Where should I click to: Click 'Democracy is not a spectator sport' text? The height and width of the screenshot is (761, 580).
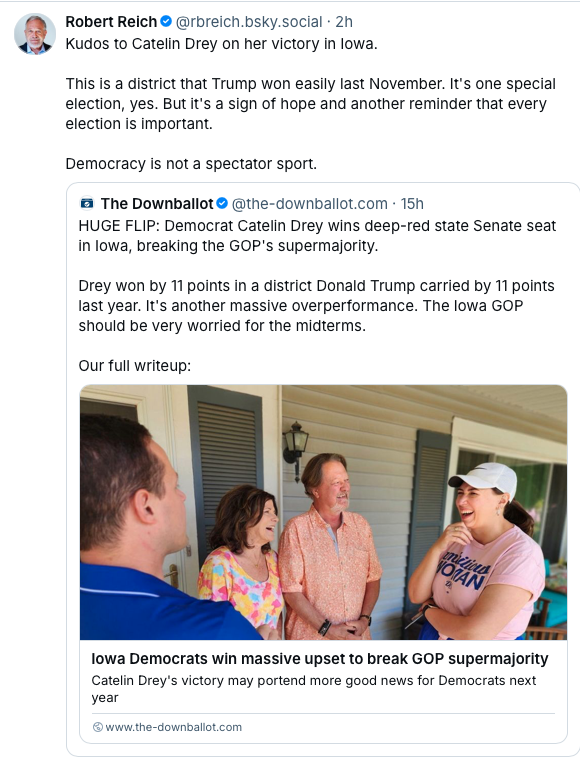tap(191, 164)
